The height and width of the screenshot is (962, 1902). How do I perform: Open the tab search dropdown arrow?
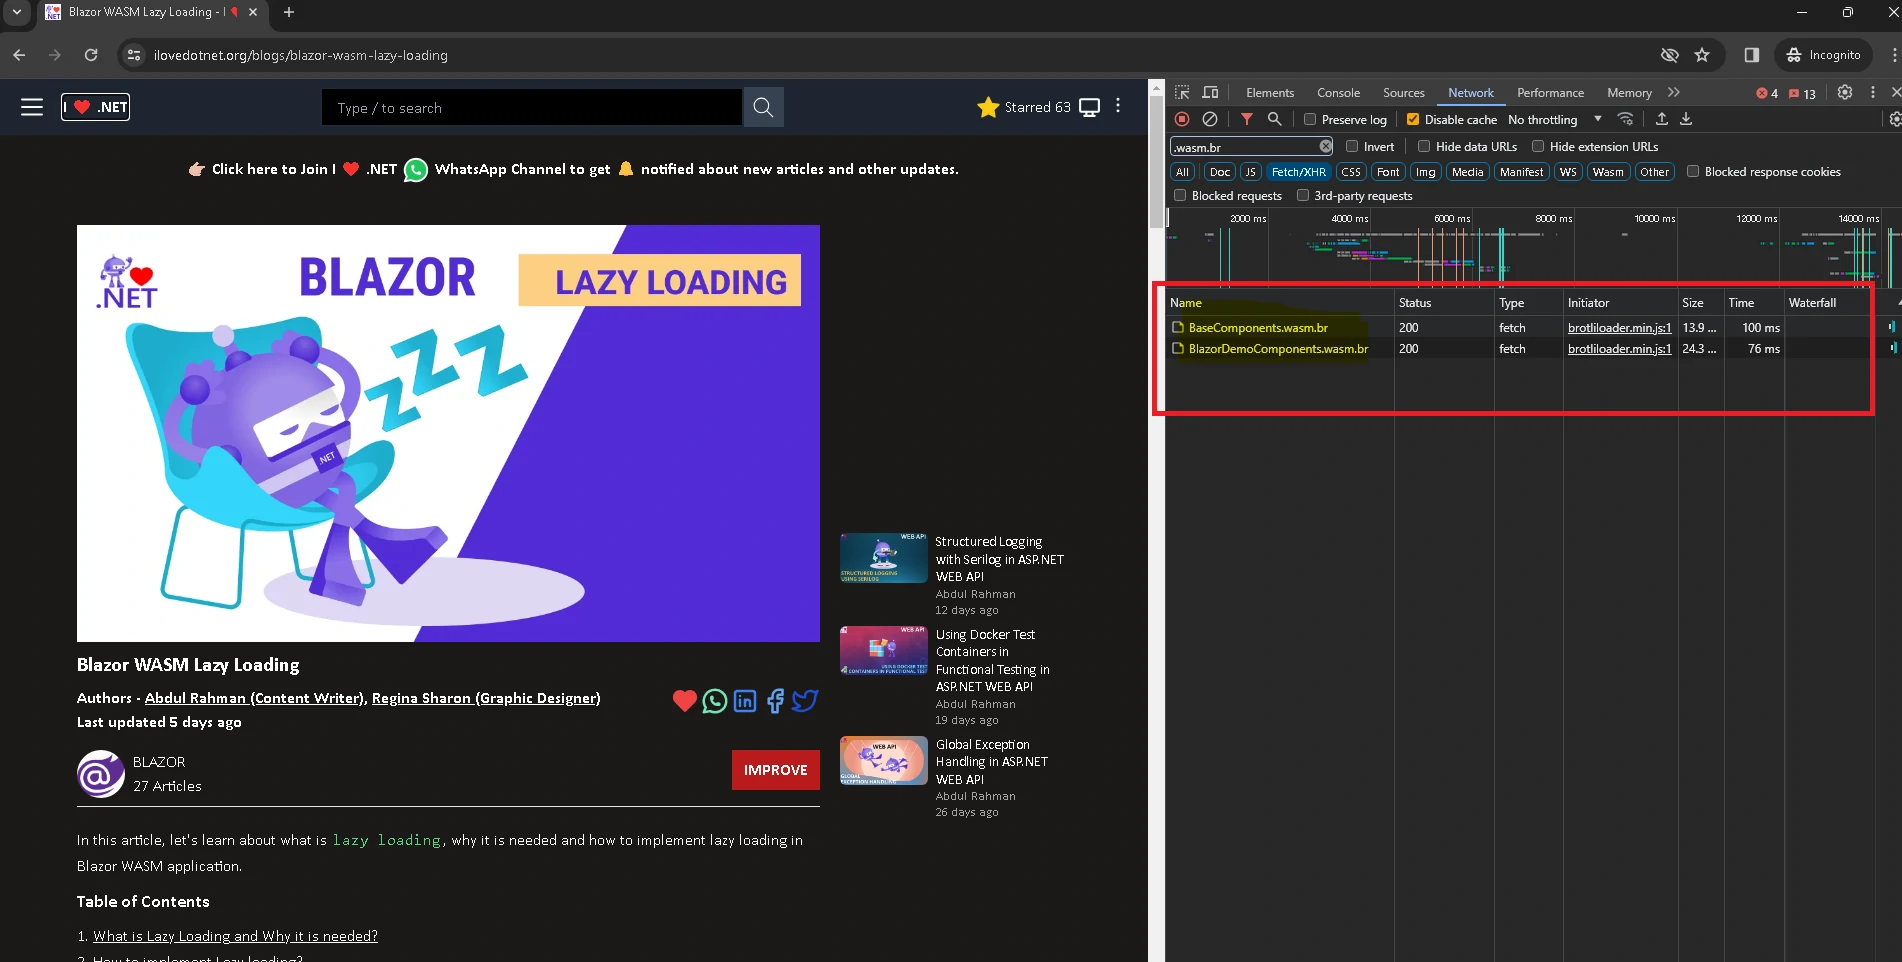click(x=17, y=12)
